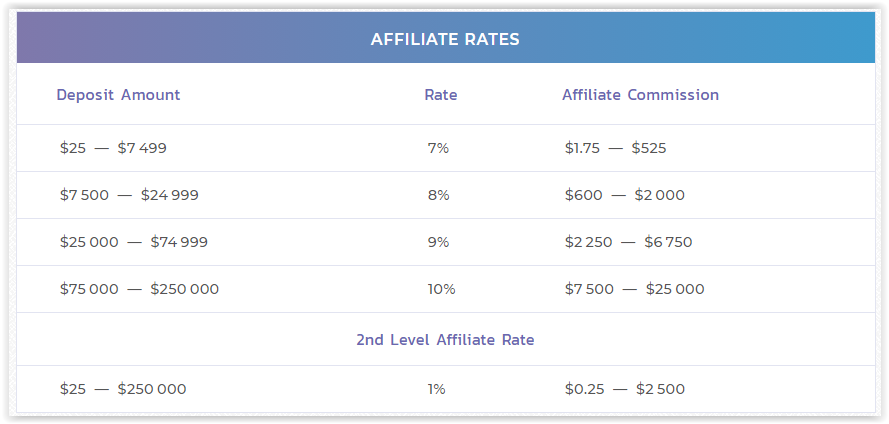Click the $7 500 — $25 000 commission cell

[x=634, y=289]
